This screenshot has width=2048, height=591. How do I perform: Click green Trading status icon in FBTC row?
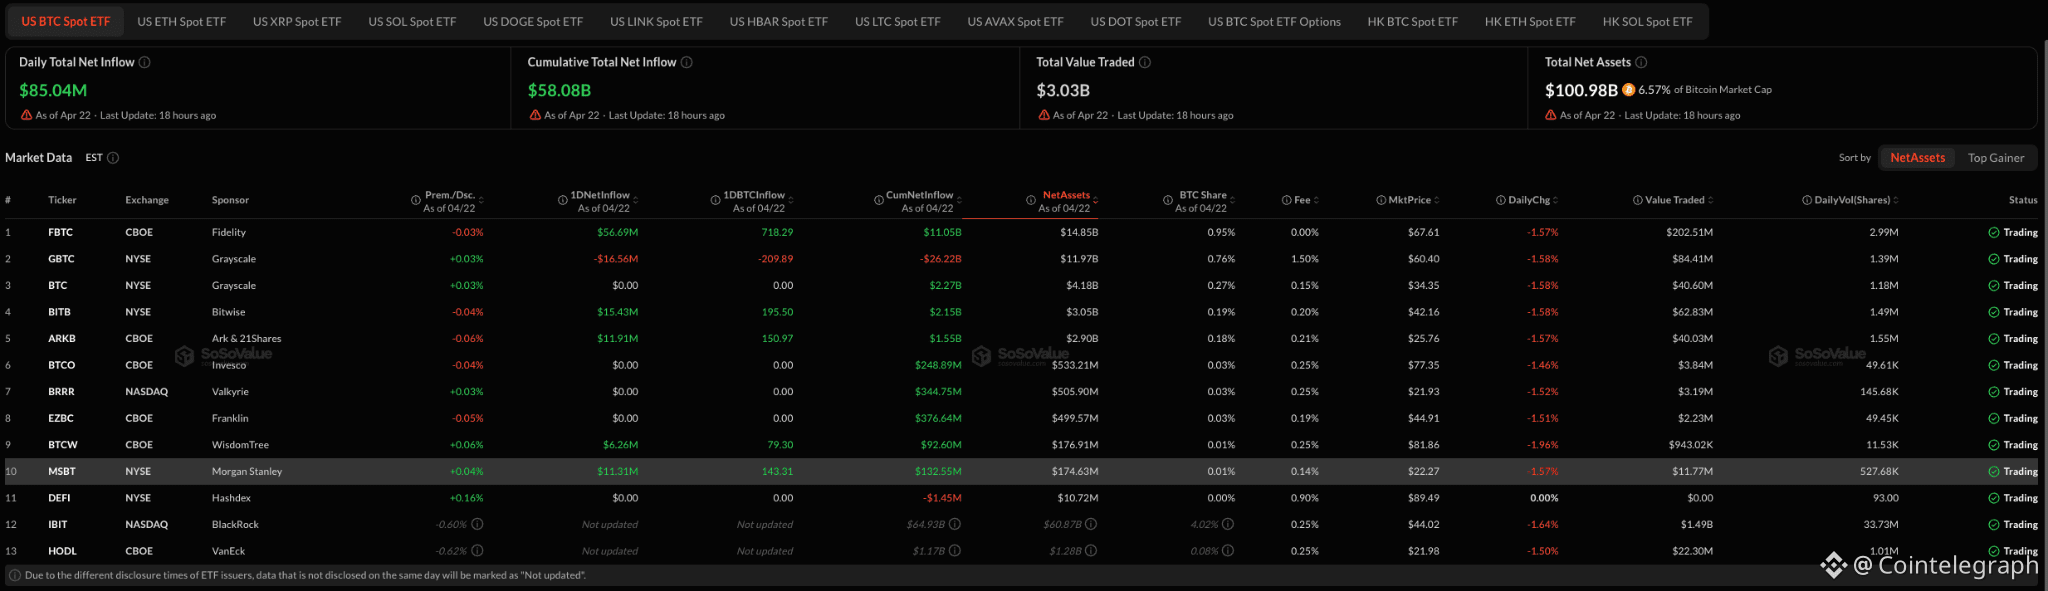point(1994,233)
